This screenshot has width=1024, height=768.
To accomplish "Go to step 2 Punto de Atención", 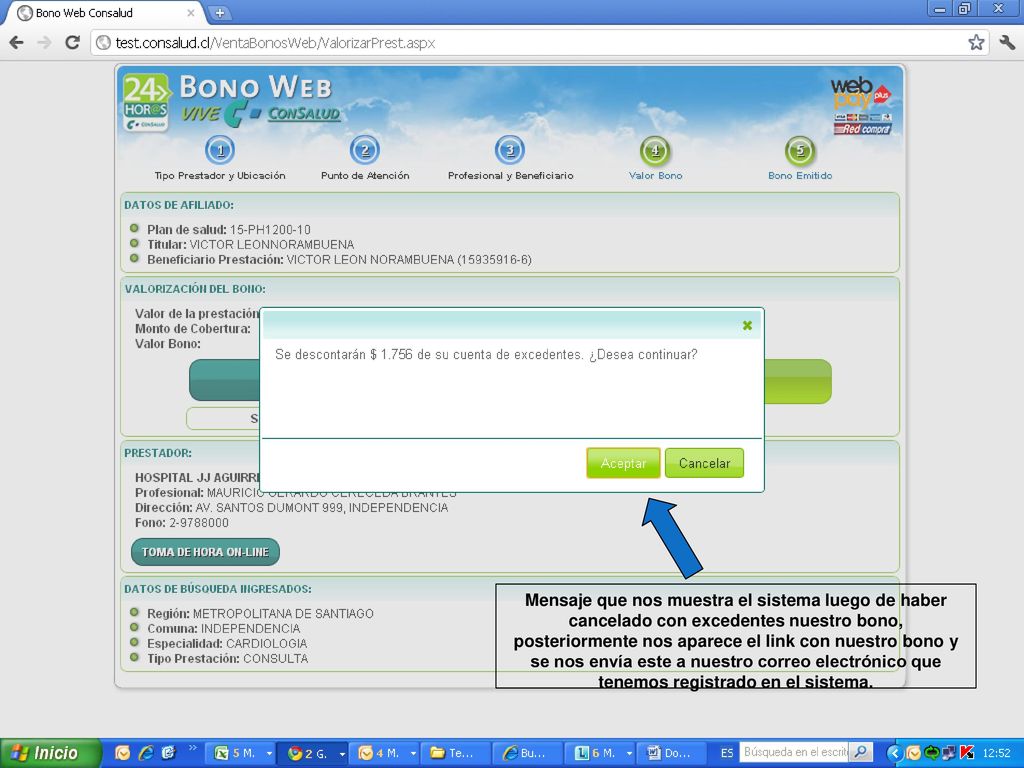I will click(364, 150).
